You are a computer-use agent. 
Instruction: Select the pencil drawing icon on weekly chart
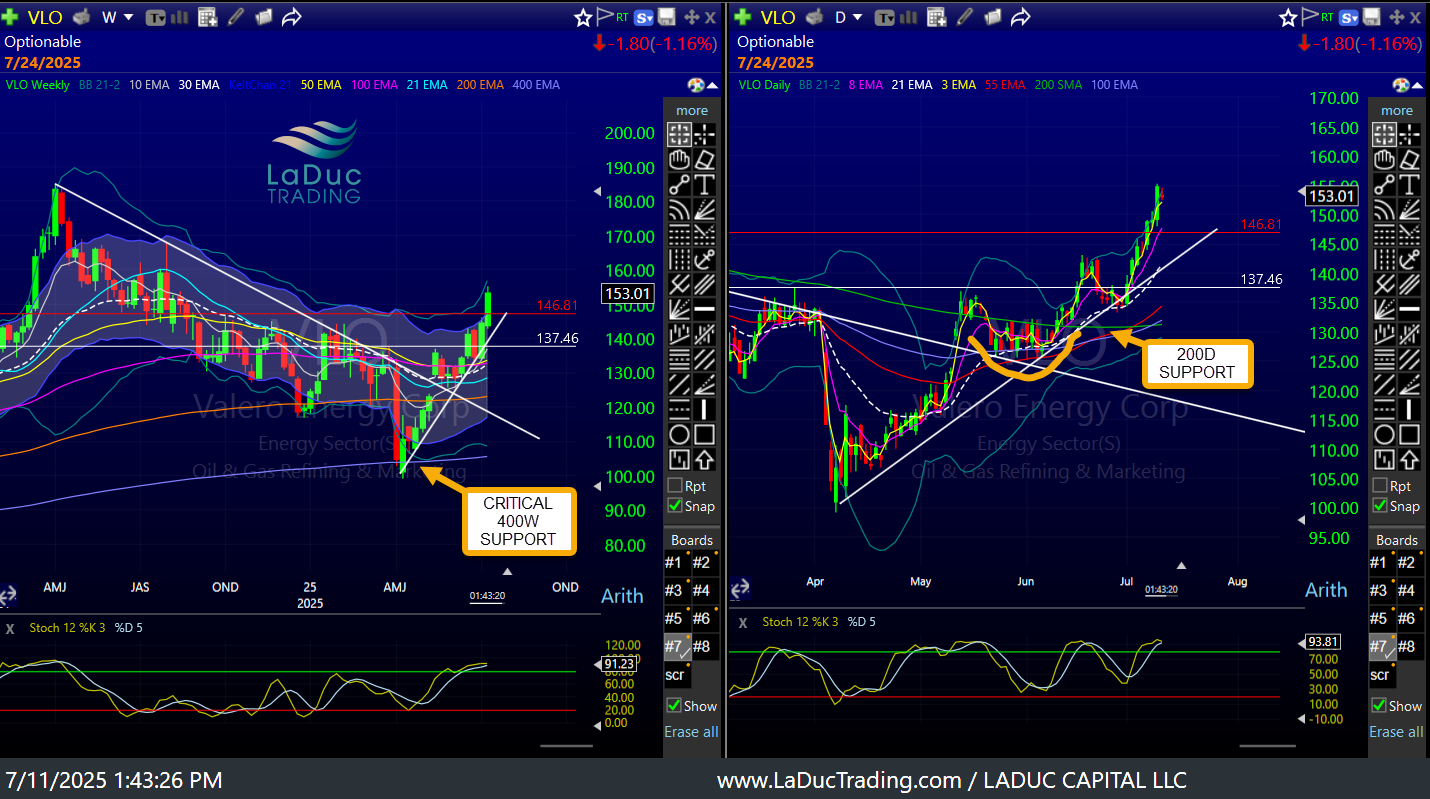pyautogui.click(x=236, y=17)
